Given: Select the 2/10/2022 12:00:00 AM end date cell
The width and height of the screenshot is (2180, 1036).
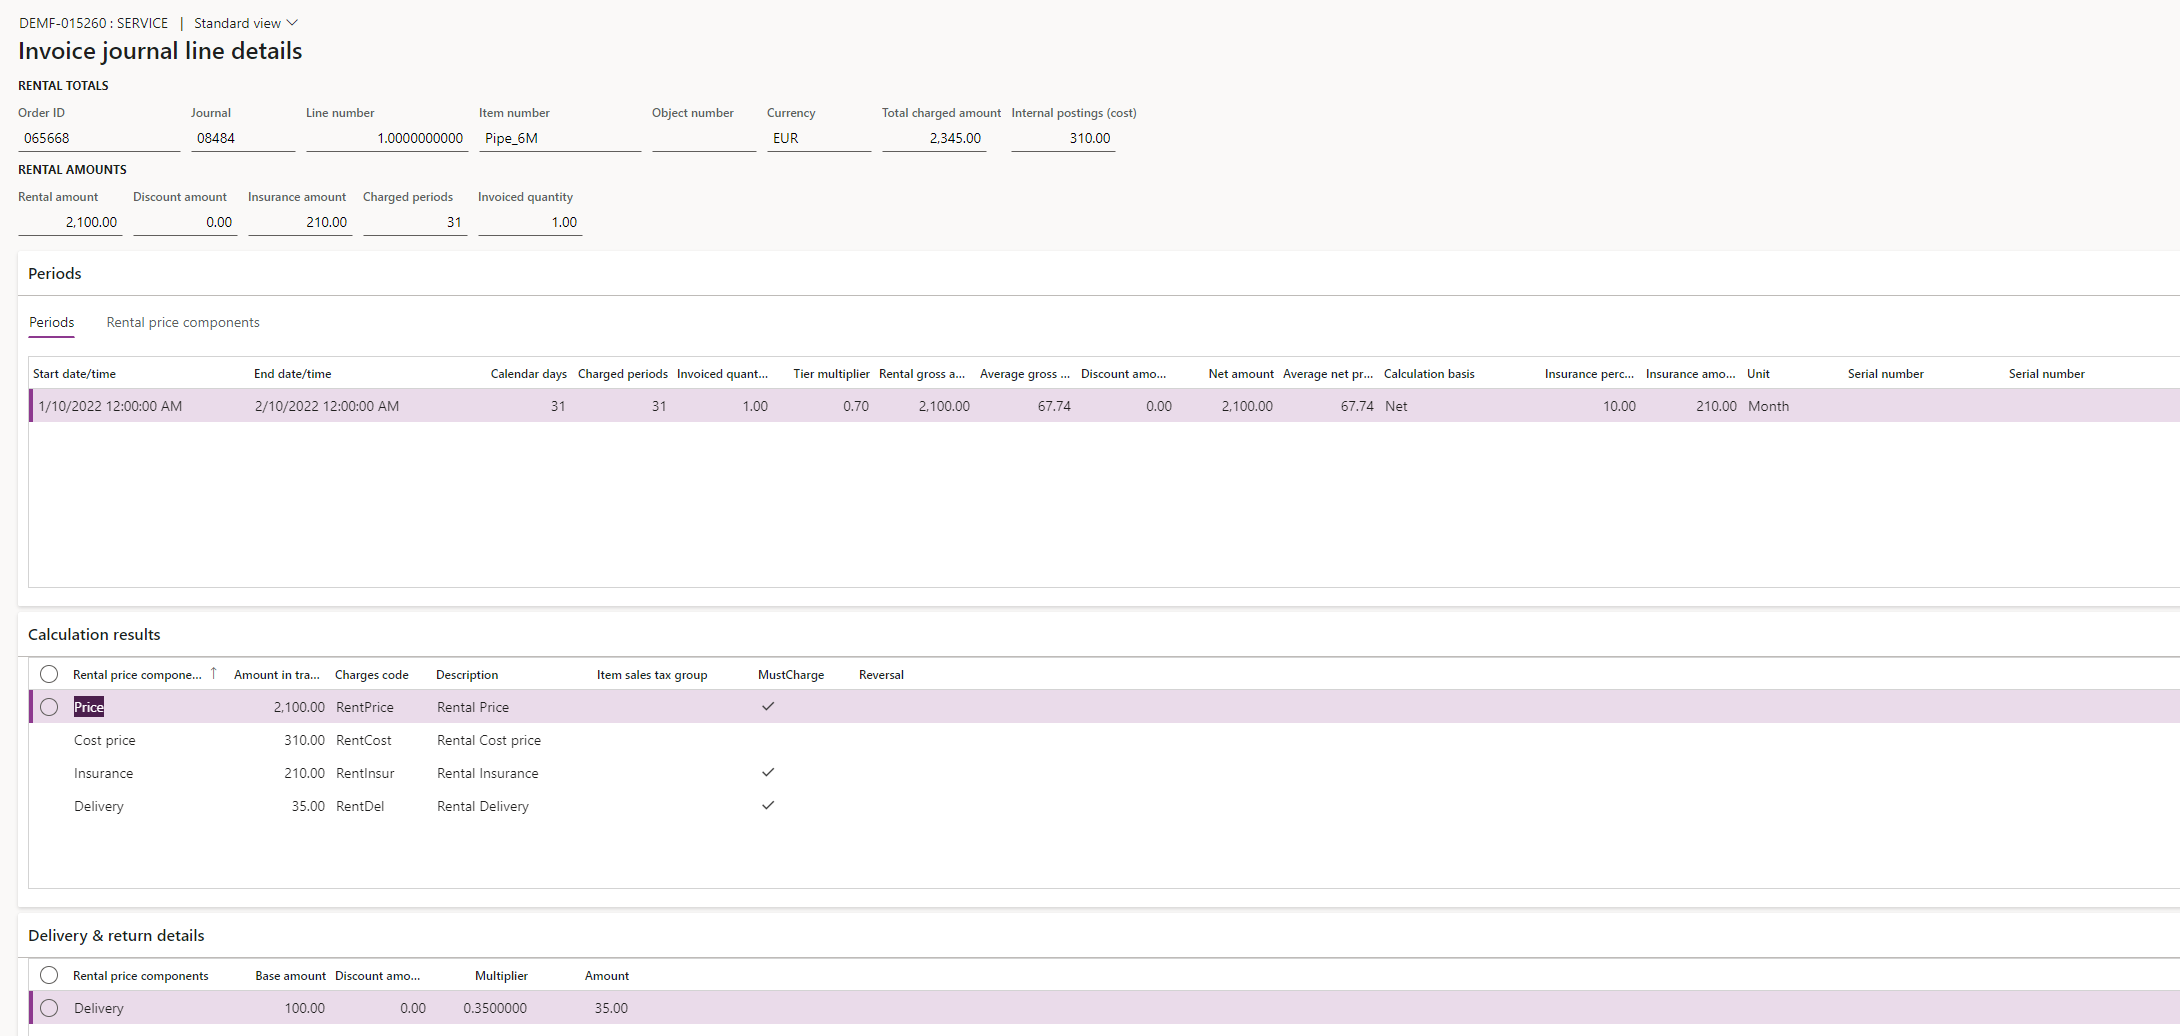Looking at the screenshot, I should click(x=327, y=406).
